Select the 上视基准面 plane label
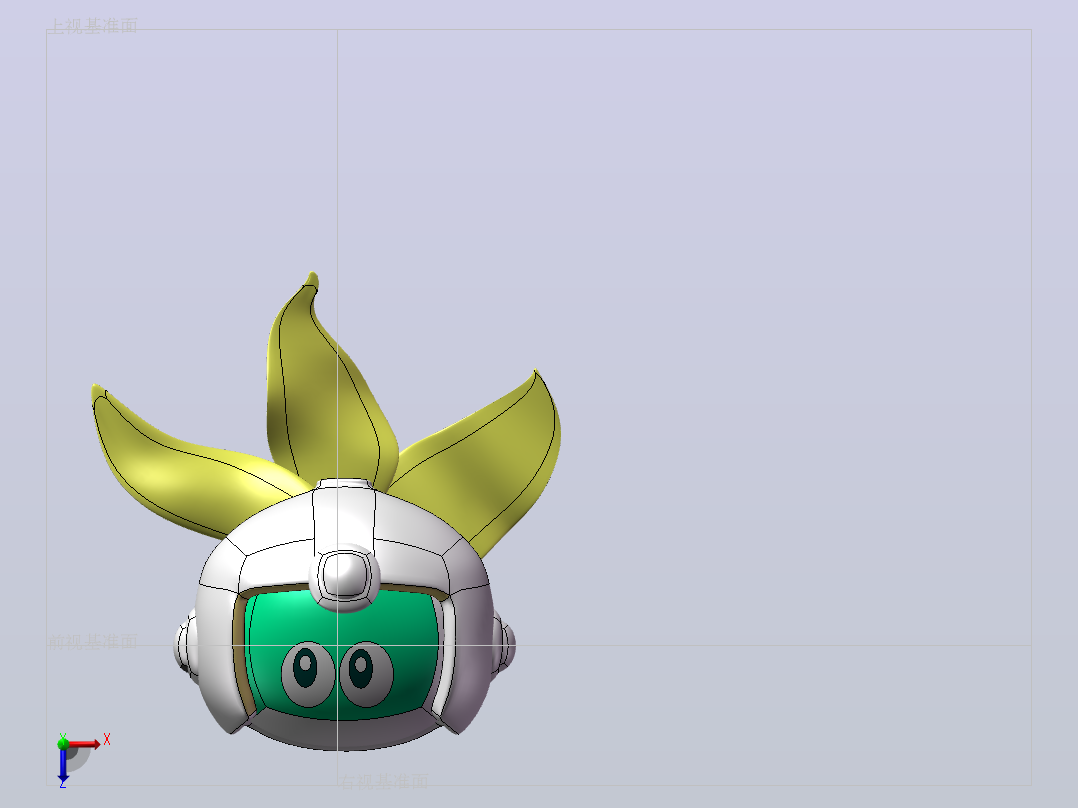The width and height of the screenshot is (1078, 808). 92,26
